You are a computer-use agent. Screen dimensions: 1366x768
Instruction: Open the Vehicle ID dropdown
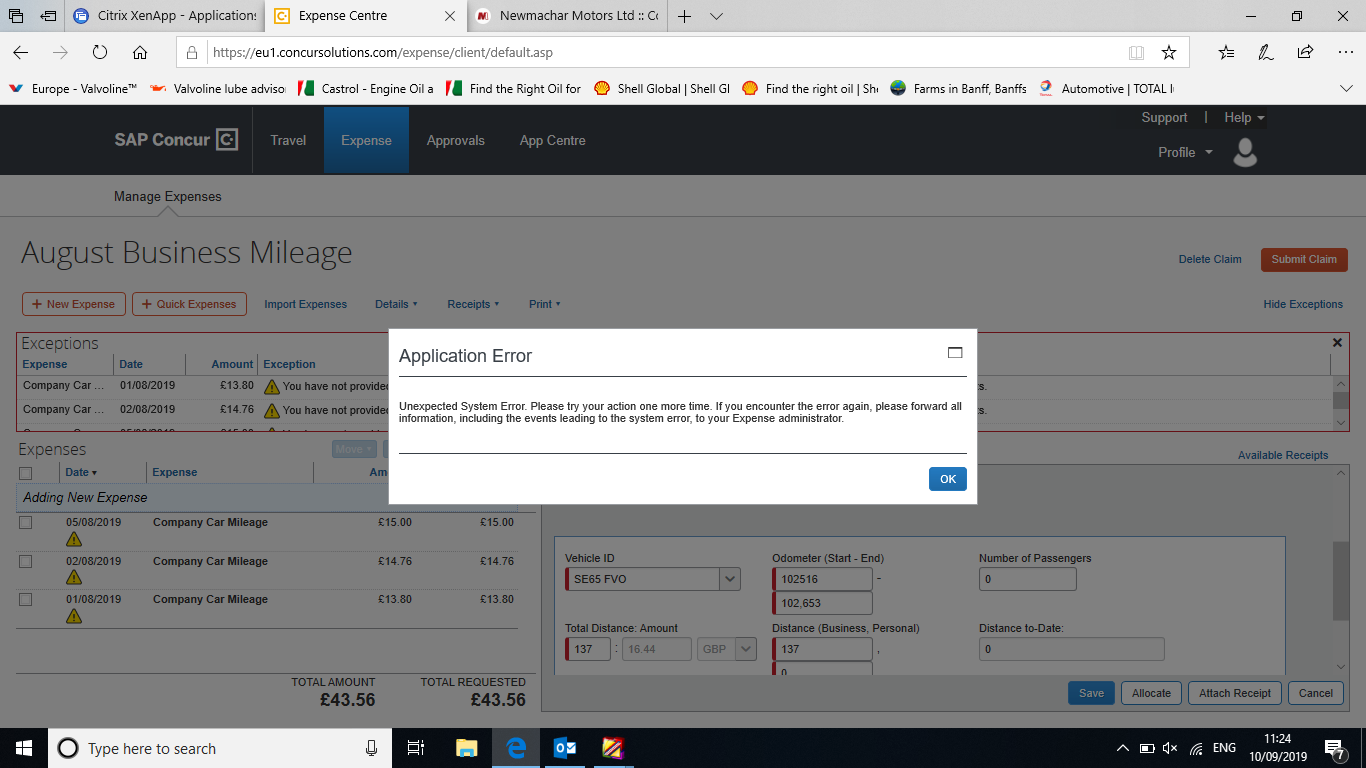730,579
